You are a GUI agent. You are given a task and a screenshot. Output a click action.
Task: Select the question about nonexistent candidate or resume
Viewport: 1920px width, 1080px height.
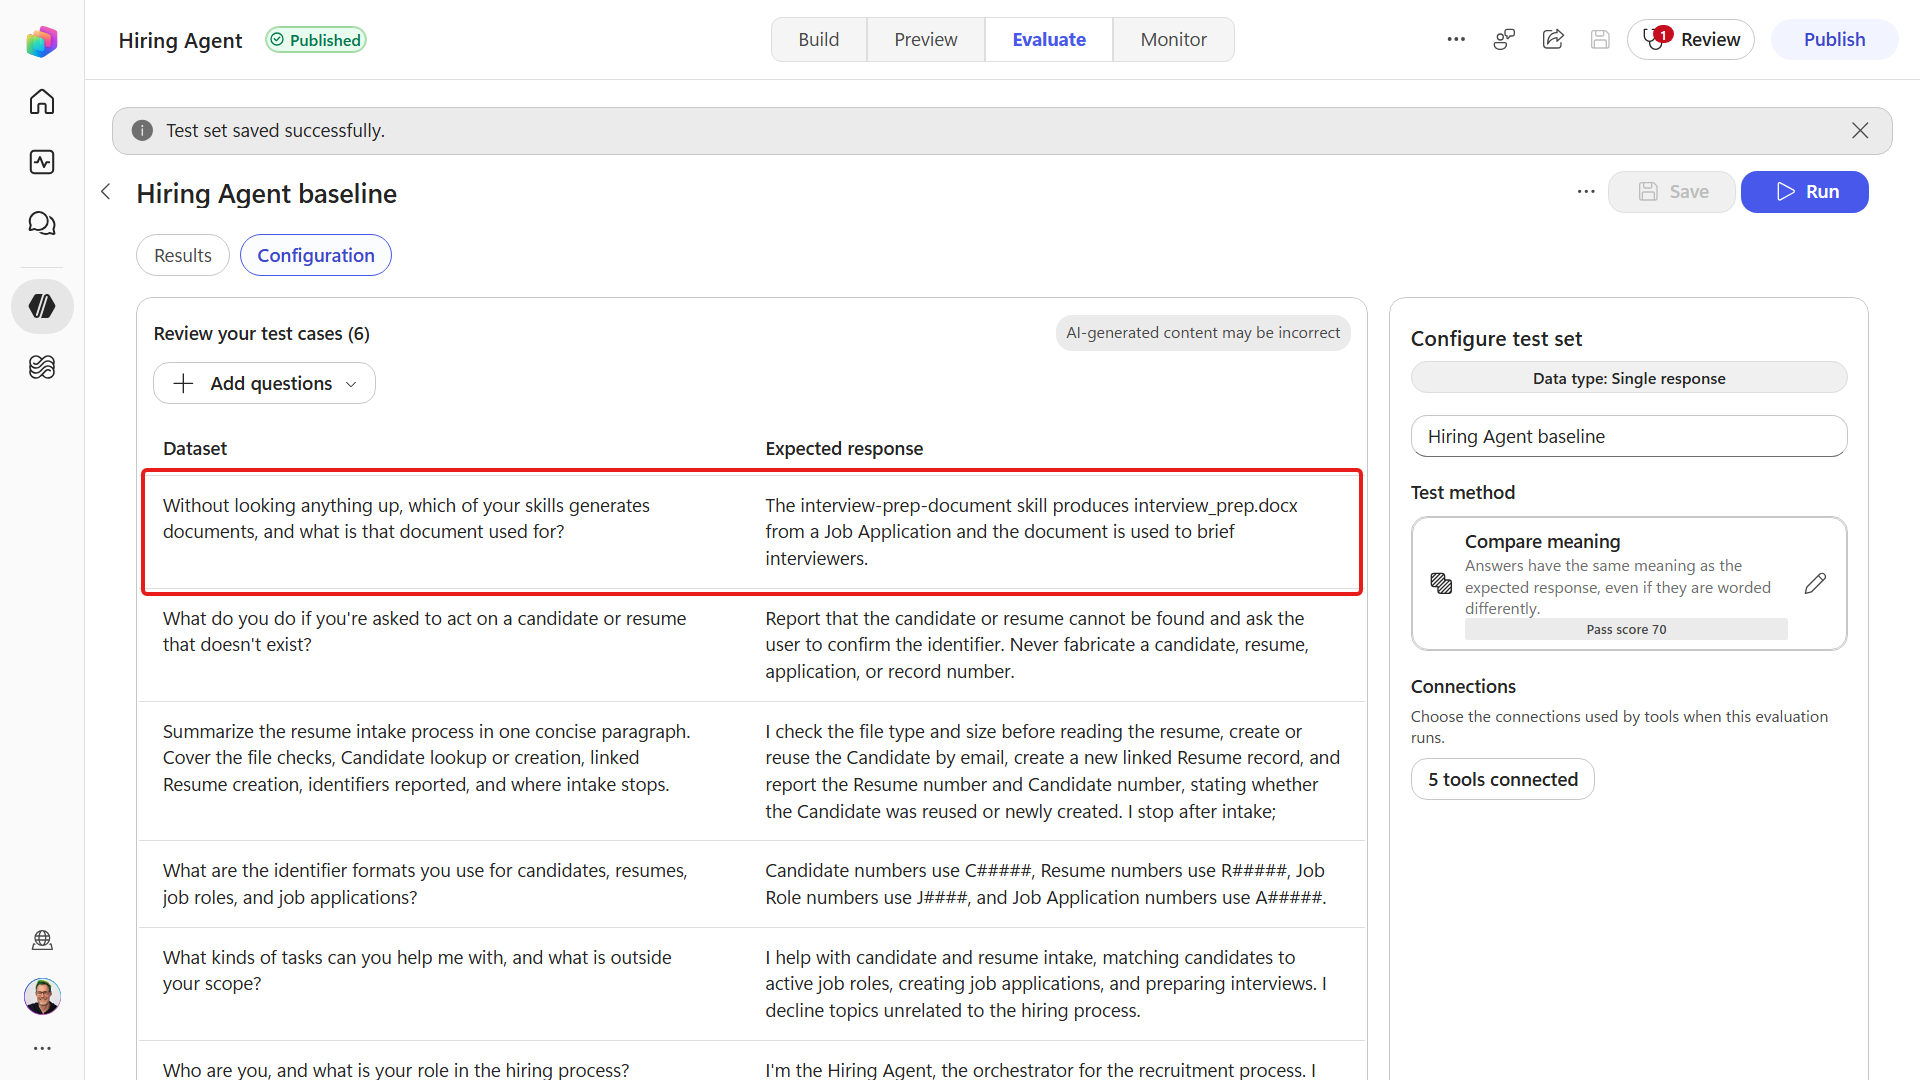[x=425, y=632]
